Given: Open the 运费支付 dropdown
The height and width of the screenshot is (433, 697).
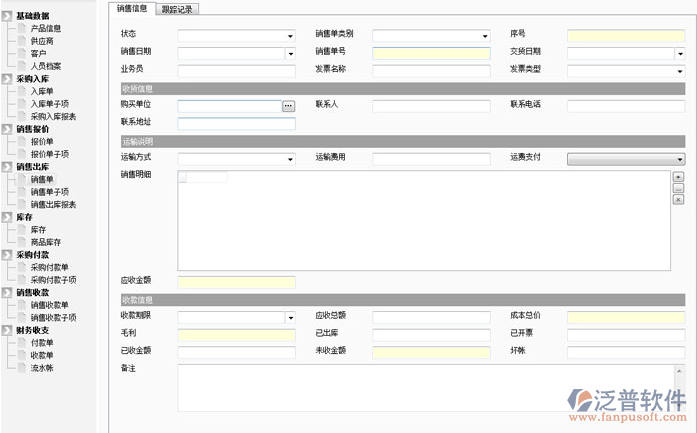Looking at the screenshot, I should [679, 159].
